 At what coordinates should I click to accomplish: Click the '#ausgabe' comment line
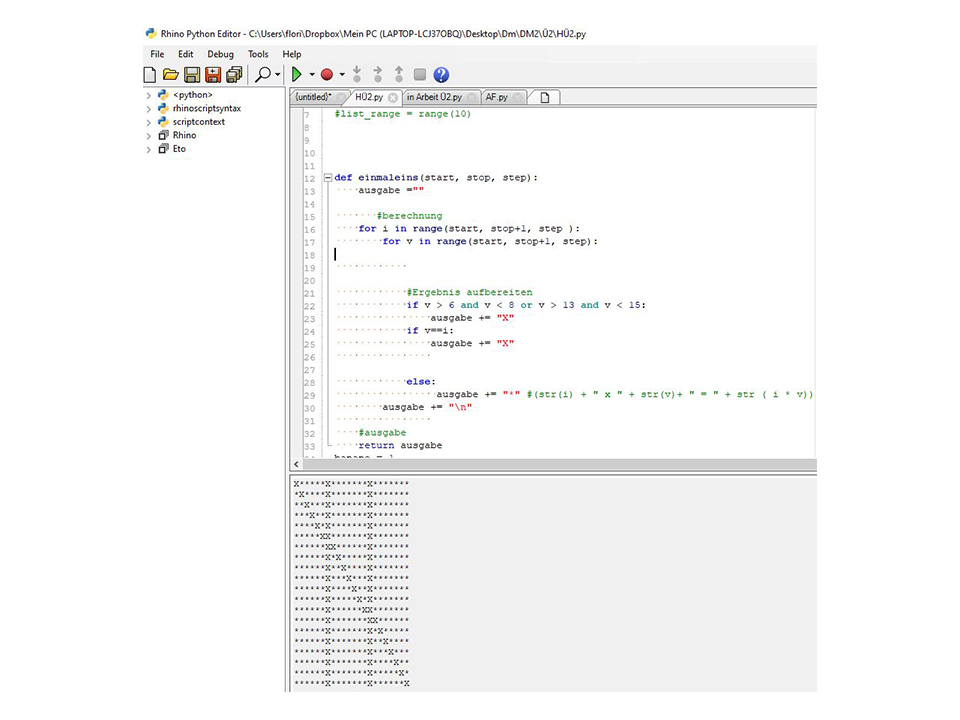point(382,433)
